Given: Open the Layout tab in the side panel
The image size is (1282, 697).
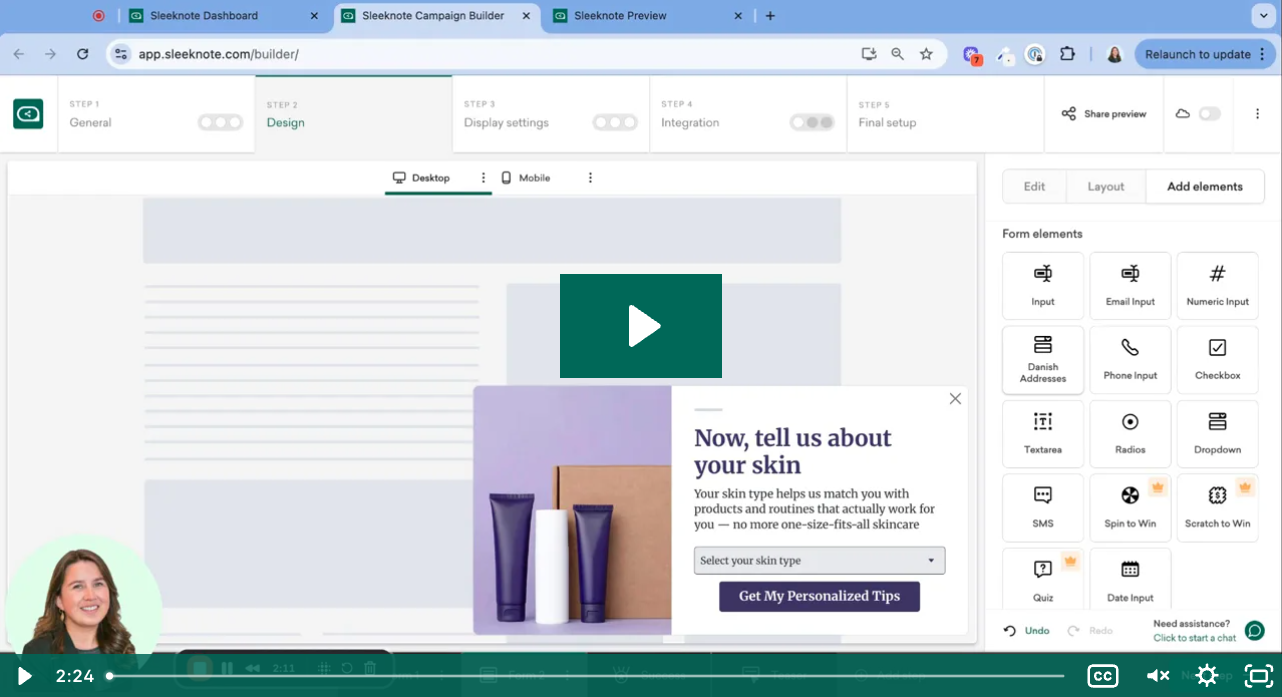Looking at the screenshot, I should pyautogui.click(x=1105, y=186).
